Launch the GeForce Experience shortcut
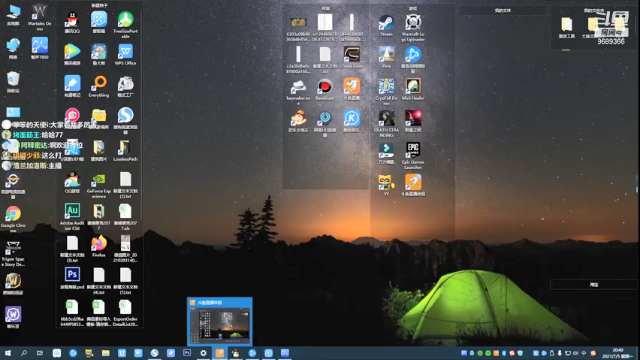This screenshot has height=360, width=640. click(x=99, y=185)
